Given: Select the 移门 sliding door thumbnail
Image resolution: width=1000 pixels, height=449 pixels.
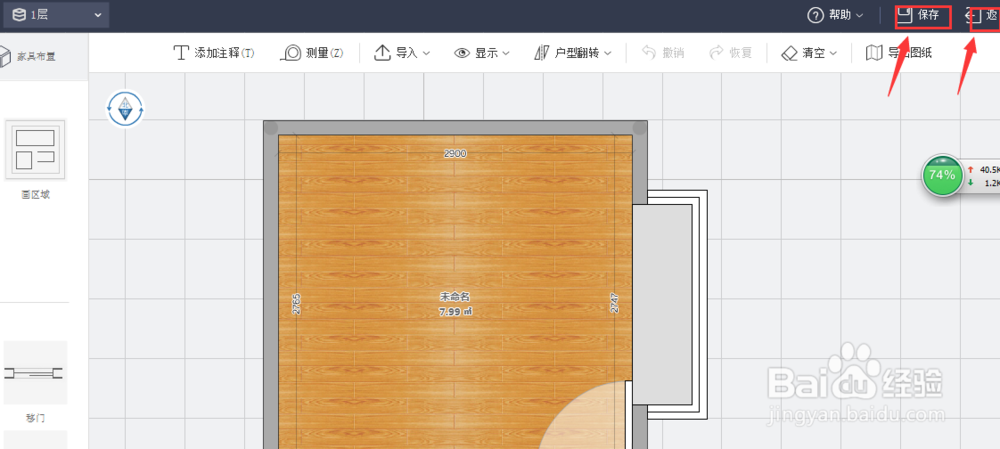Looking at the screenshot, I should pos(35,372).
